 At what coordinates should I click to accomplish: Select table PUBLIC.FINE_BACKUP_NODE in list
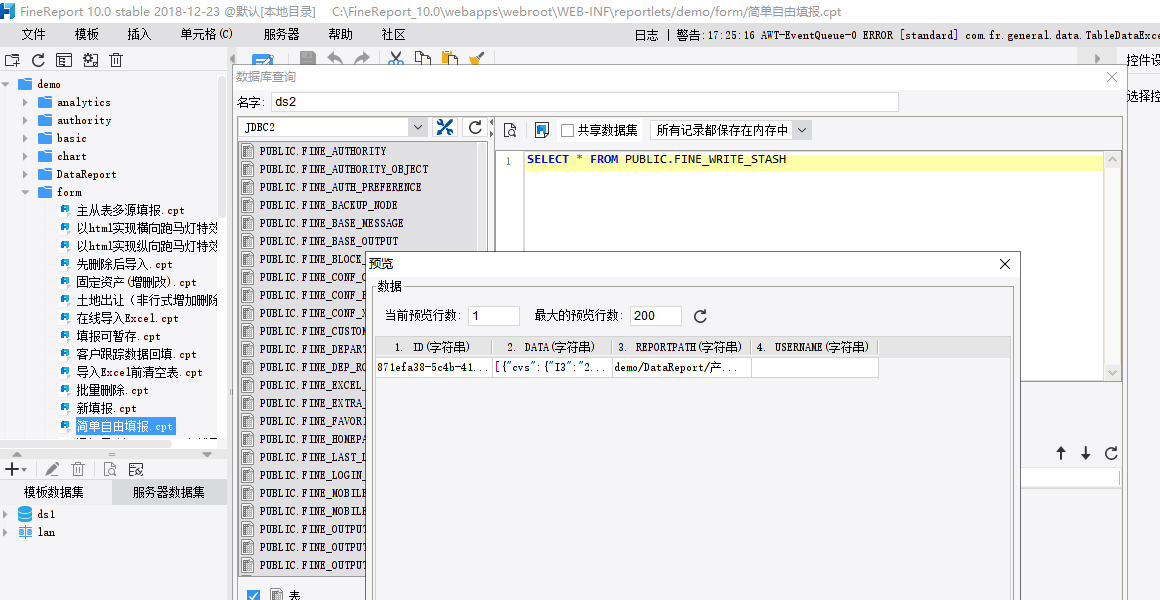pos(328,205)
